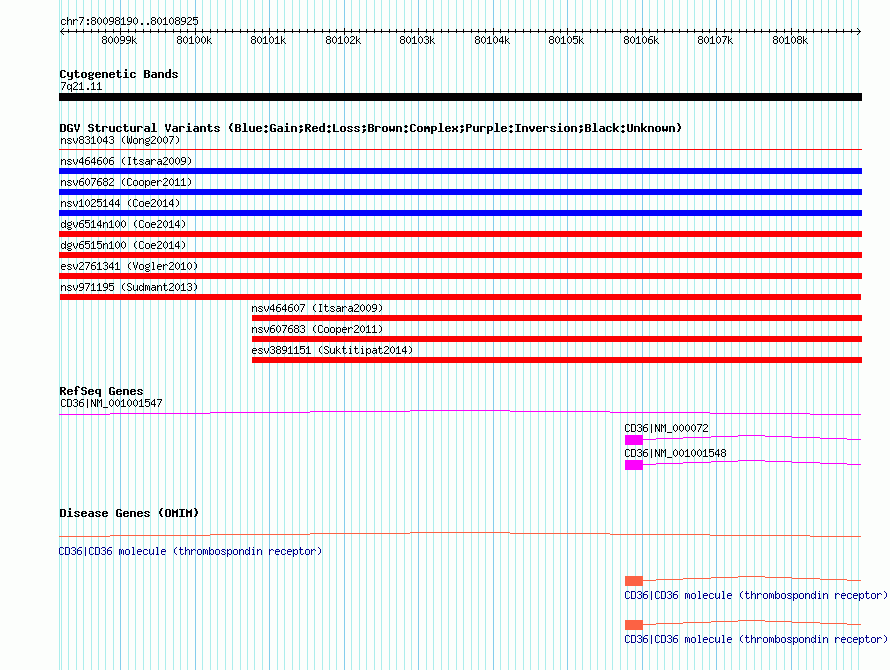Viewport: 890px width, 670px height.
Task: Click the Cytogenetic Bands track title
Action: [x=119, y=74]
